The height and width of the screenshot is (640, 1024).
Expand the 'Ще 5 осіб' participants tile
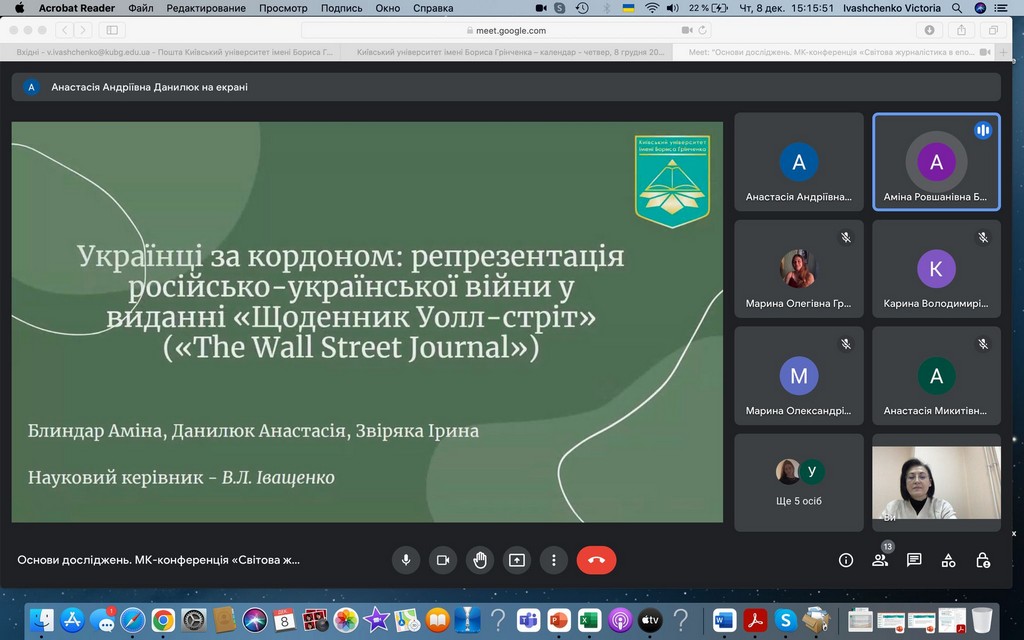[798, 481]
